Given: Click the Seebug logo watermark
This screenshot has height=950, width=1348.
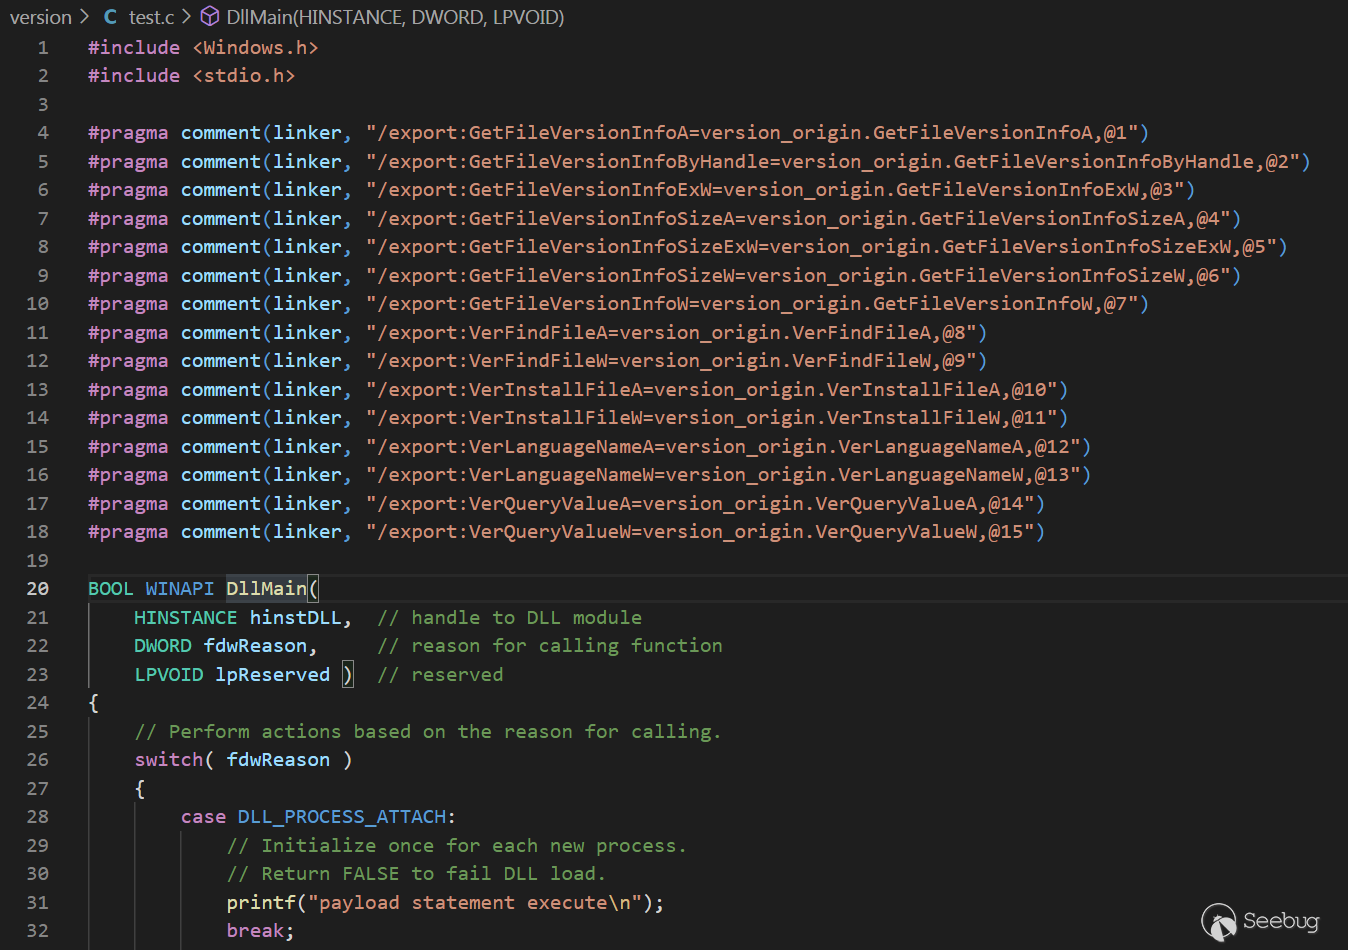Looking at the screenshot, I should coord(1261,921).
